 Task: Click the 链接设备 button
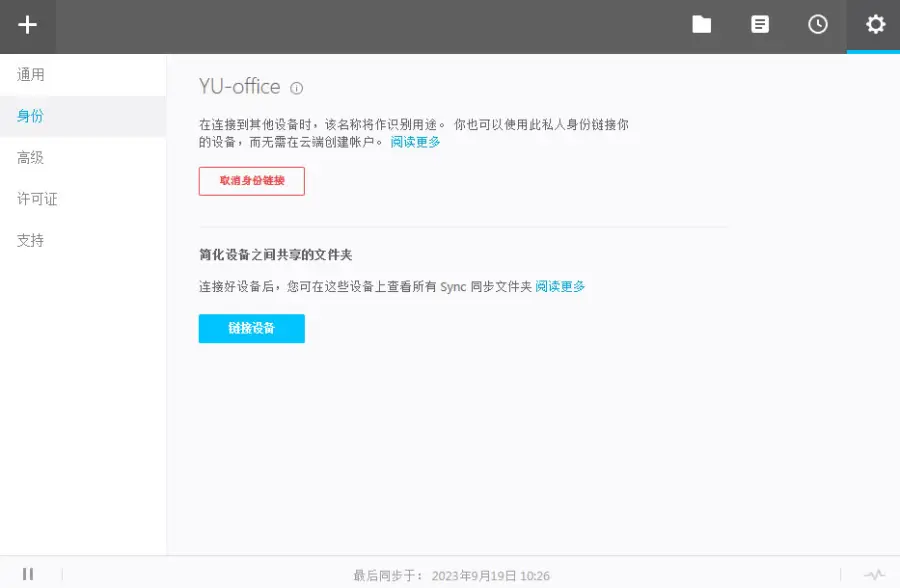point(251,328)
